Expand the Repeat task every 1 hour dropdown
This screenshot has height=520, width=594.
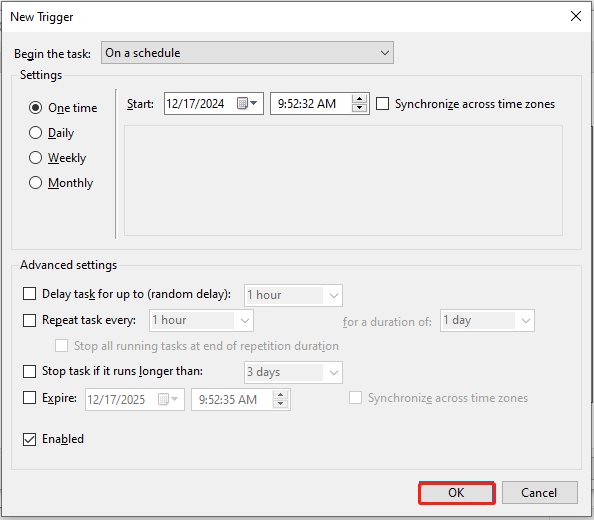pyautogui.click(x=201, y=320)
